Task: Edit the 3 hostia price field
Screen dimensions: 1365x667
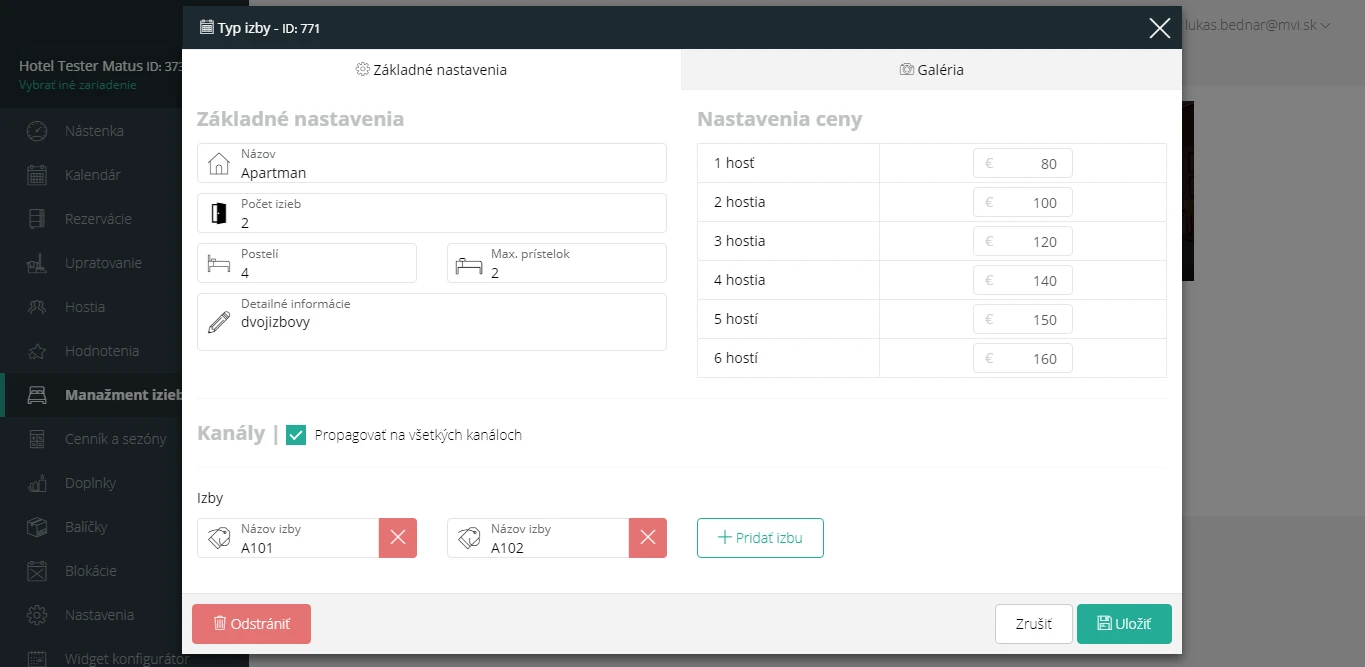Action: 1023,241
